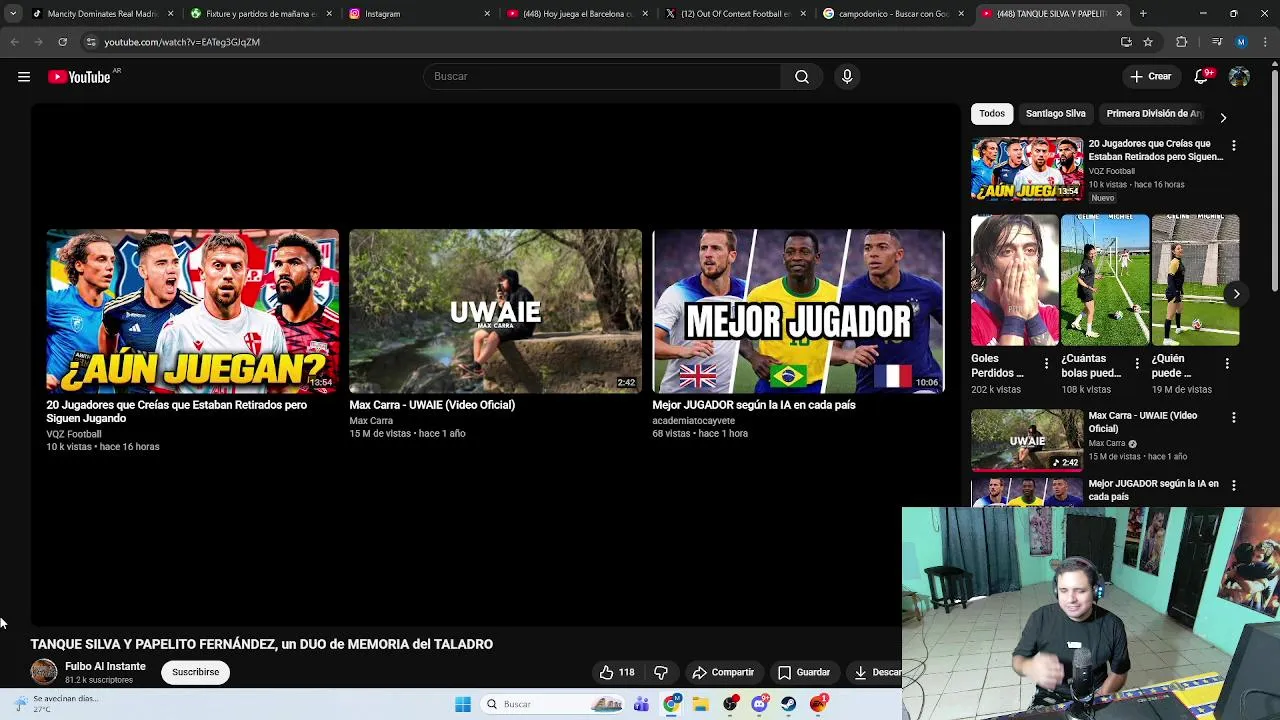Image resolution: width=1280 pixels, height=720 pixels.
Task: Open the Fulbo Al Instante channel avatar
Action: pyautogui.click(x=44, y=672)
